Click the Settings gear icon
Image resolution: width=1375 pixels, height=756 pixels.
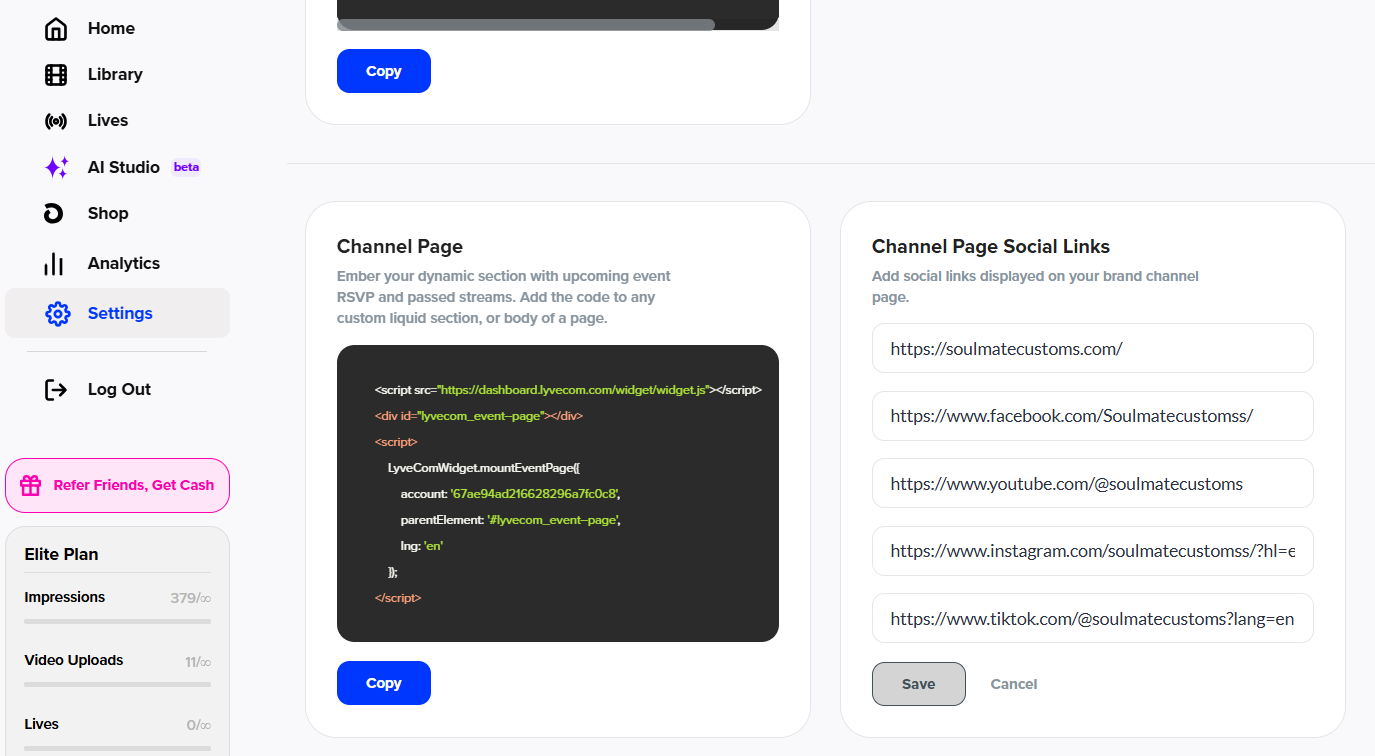pos(58,314)
